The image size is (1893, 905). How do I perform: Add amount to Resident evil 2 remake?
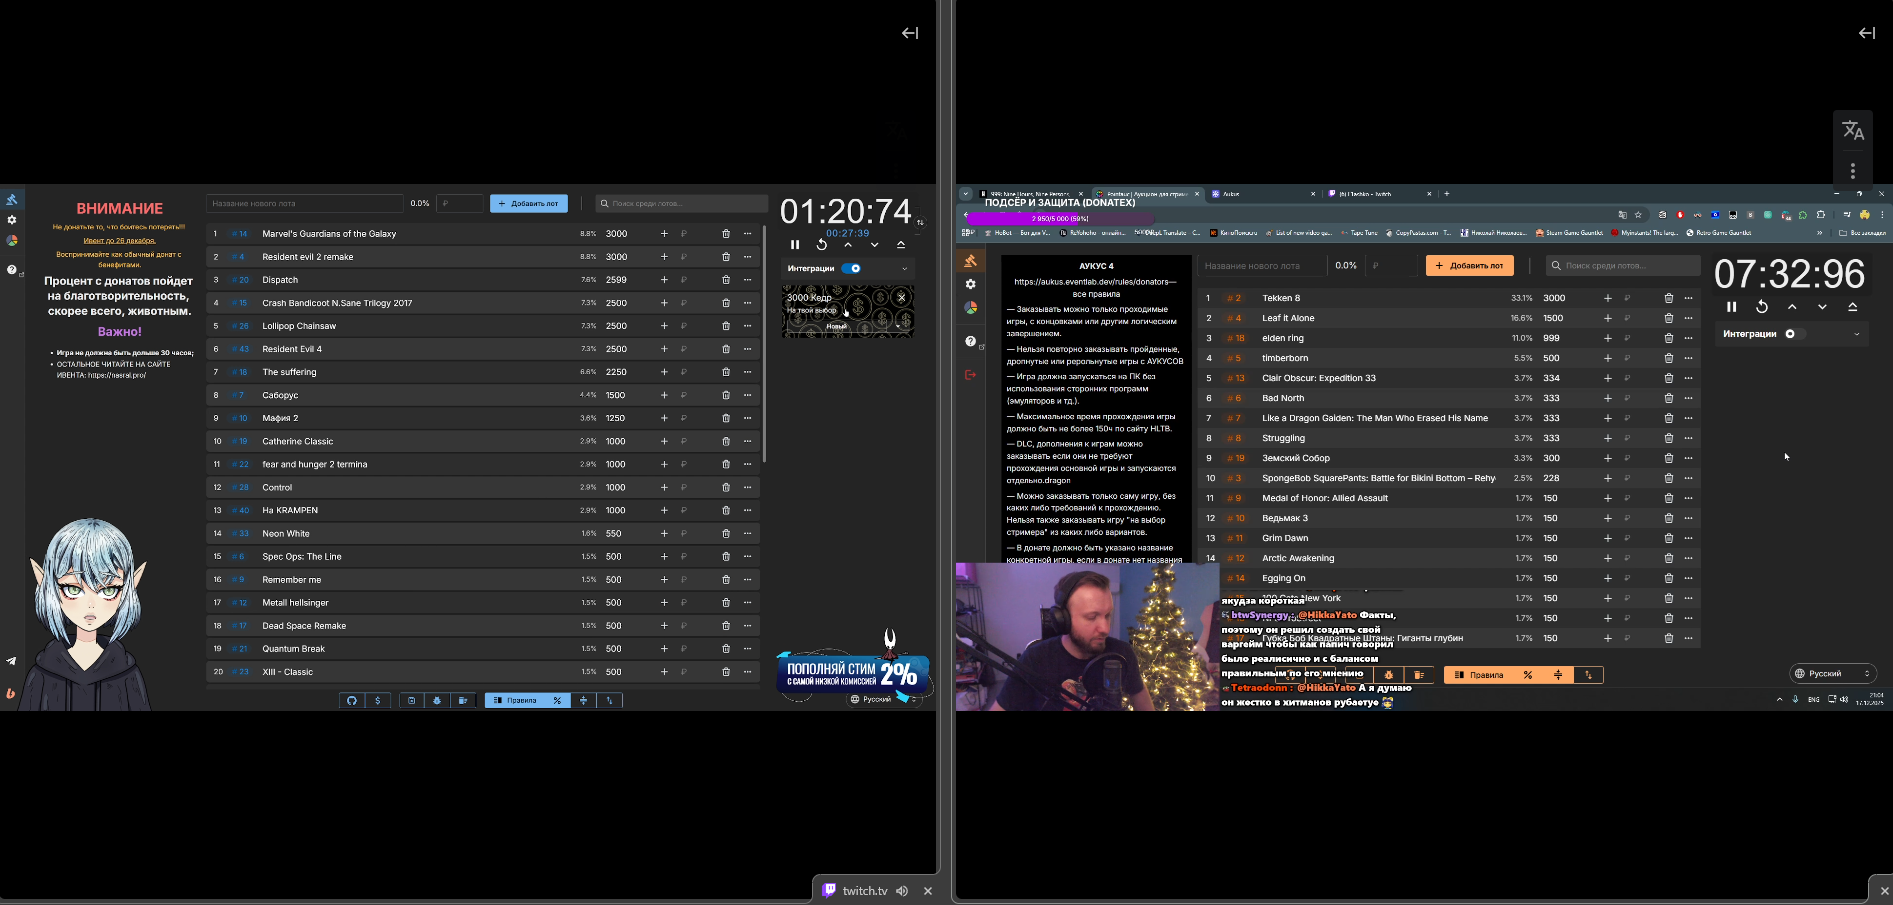[664, 257]
